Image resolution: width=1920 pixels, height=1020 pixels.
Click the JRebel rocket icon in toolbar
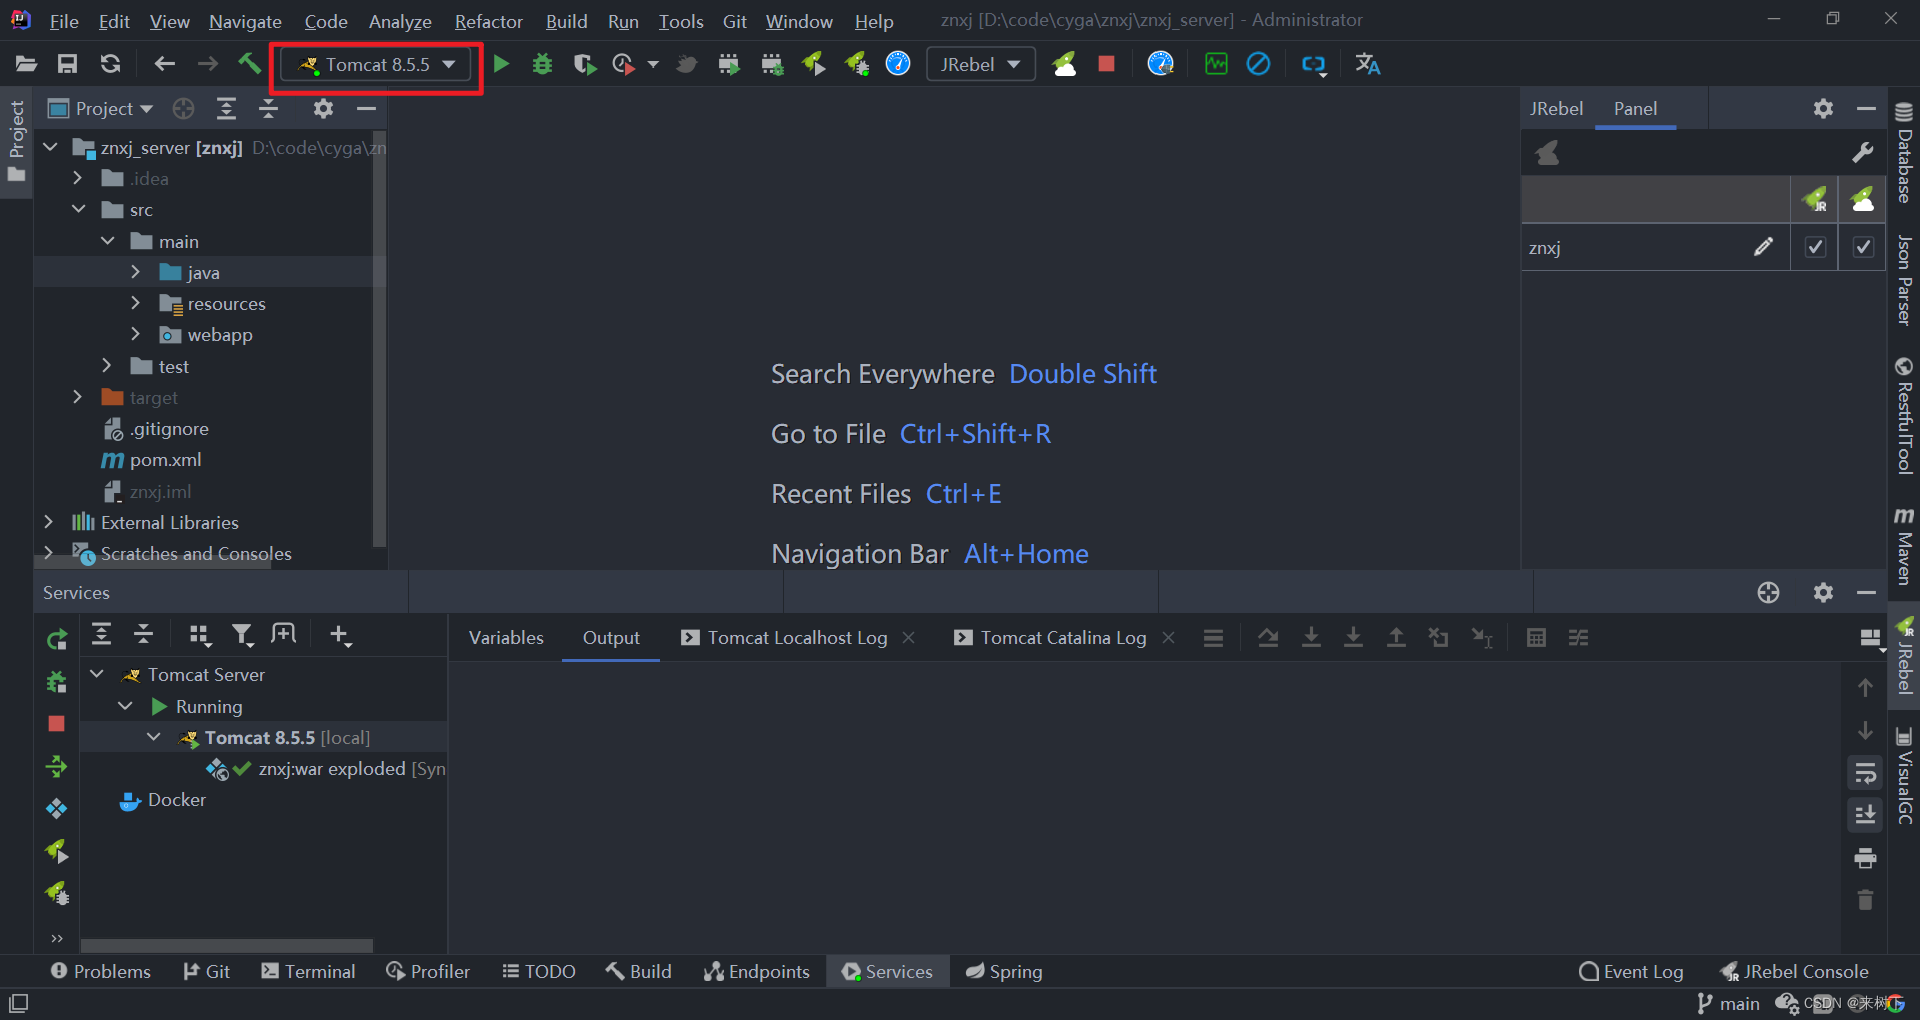1064,64
